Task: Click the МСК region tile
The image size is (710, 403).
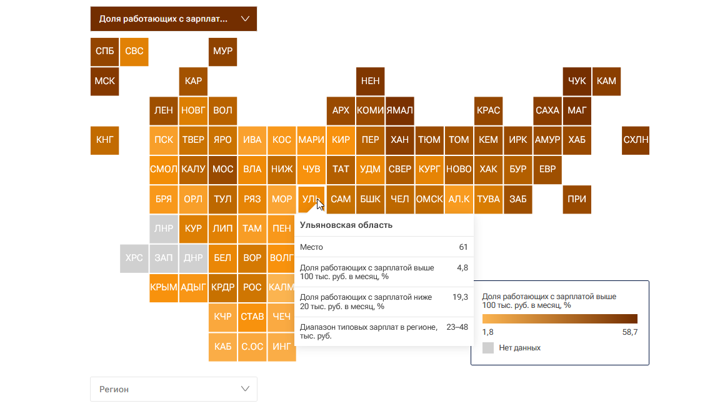Action: point(105,81)
